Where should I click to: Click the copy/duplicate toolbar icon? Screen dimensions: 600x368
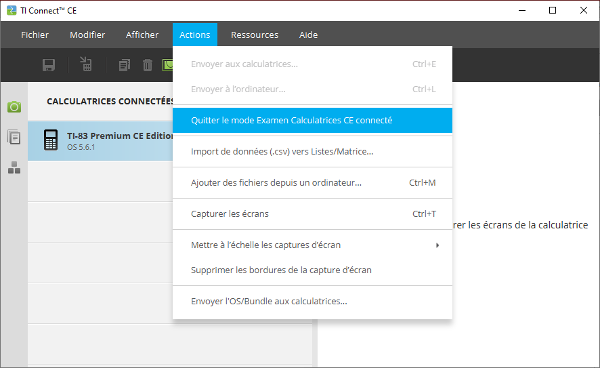[124, 65]
